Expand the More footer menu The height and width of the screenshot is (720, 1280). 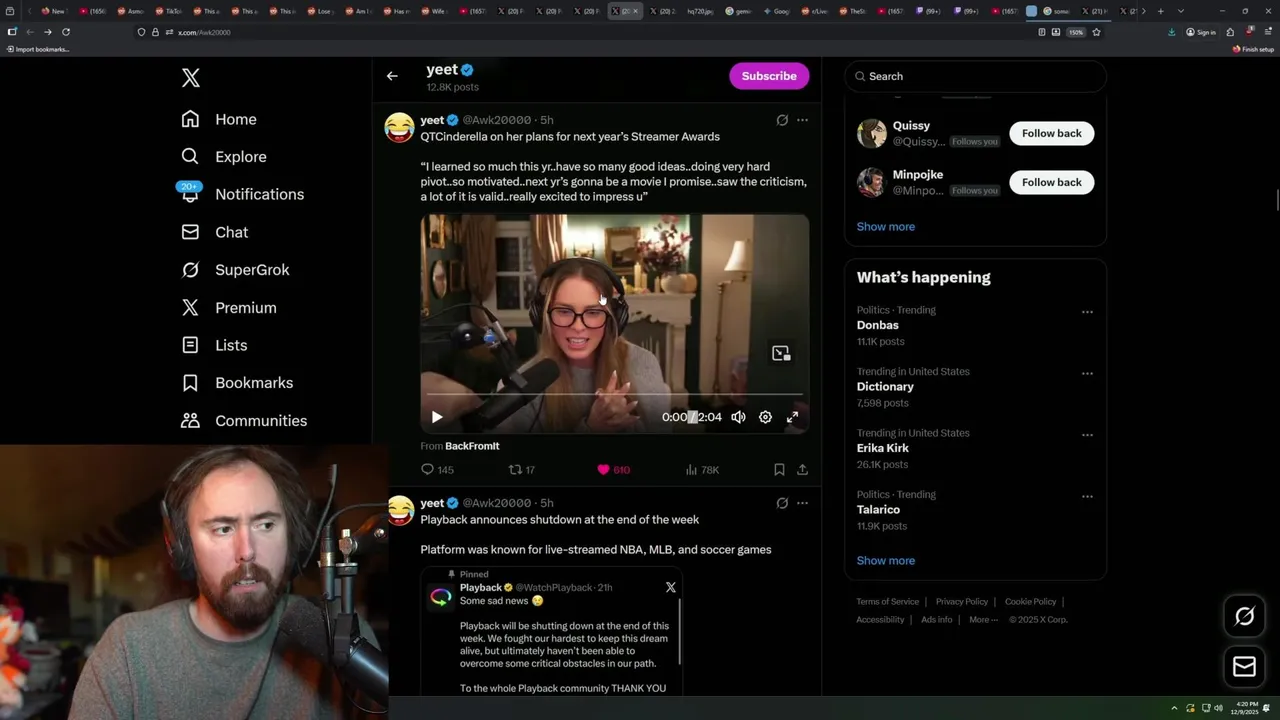tap(983, 620)
